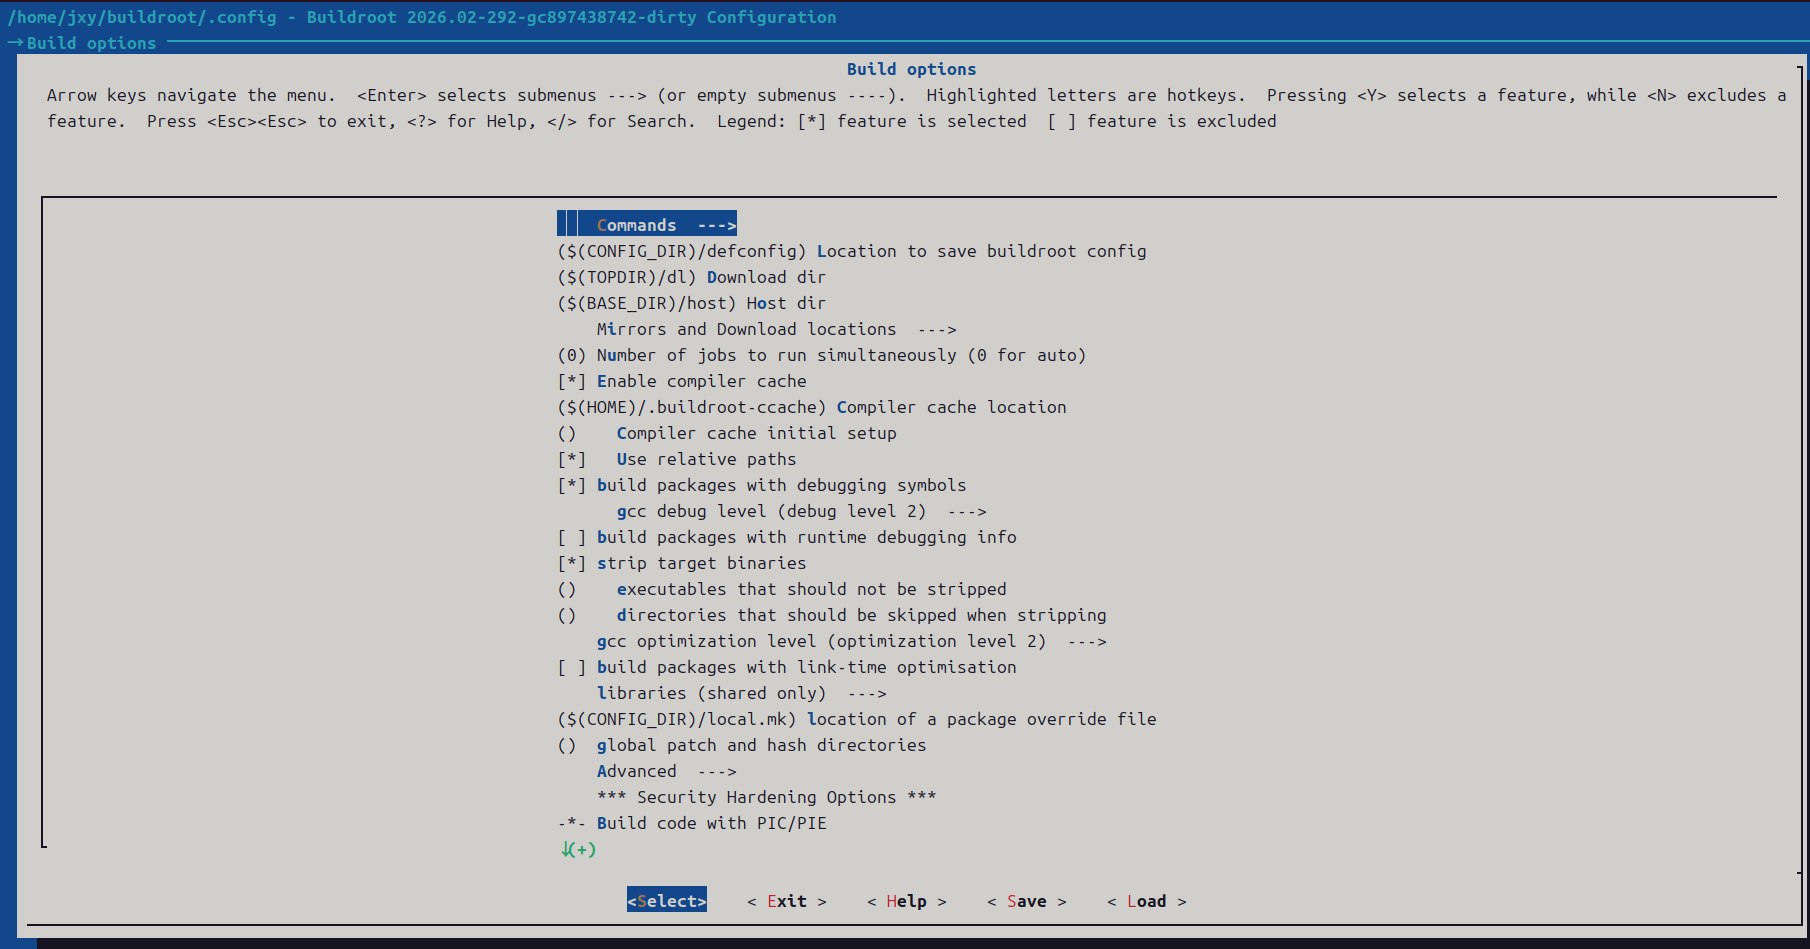Edit the Download dir path field
The width and height of the screenshot is (1810, 949).
pyautogui.click(x=691, y=277)
